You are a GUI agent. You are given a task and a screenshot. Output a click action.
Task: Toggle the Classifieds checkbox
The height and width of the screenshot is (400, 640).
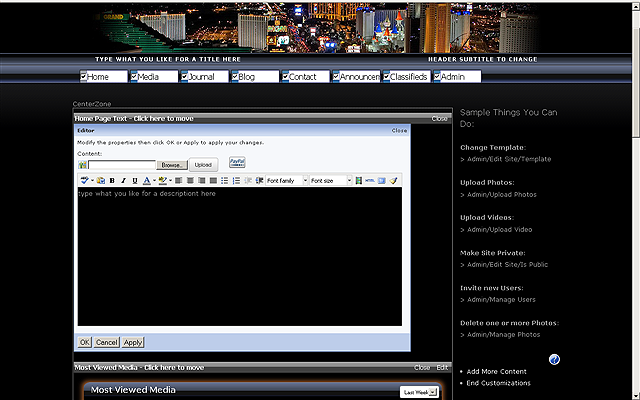pyautogui.click(x=387, y=77)
